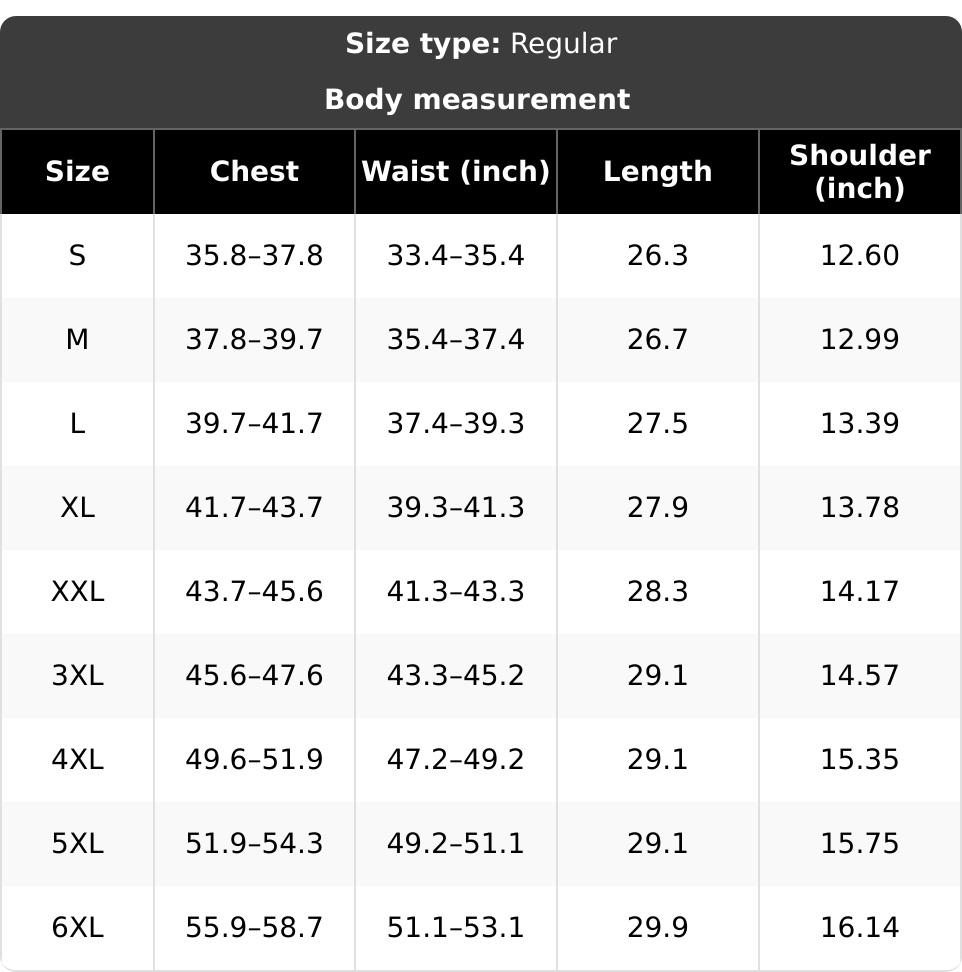The image size is (962, 972).
Task: Select the S size row label
Action: (x=77, y=255)
